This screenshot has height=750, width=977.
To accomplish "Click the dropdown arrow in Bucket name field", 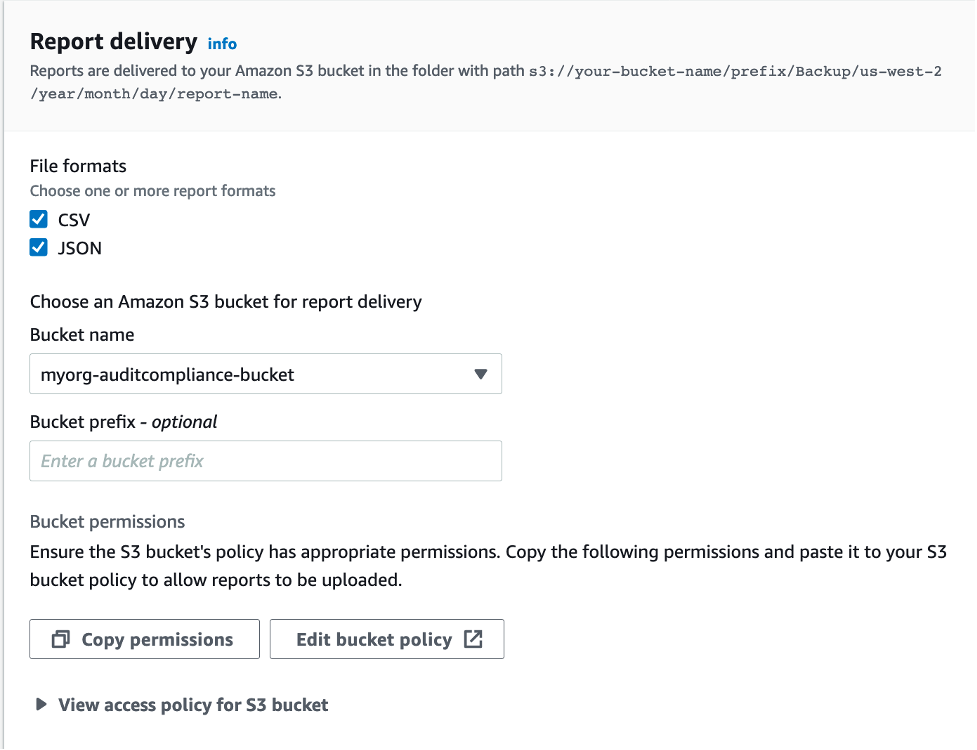I will point(481,372).
